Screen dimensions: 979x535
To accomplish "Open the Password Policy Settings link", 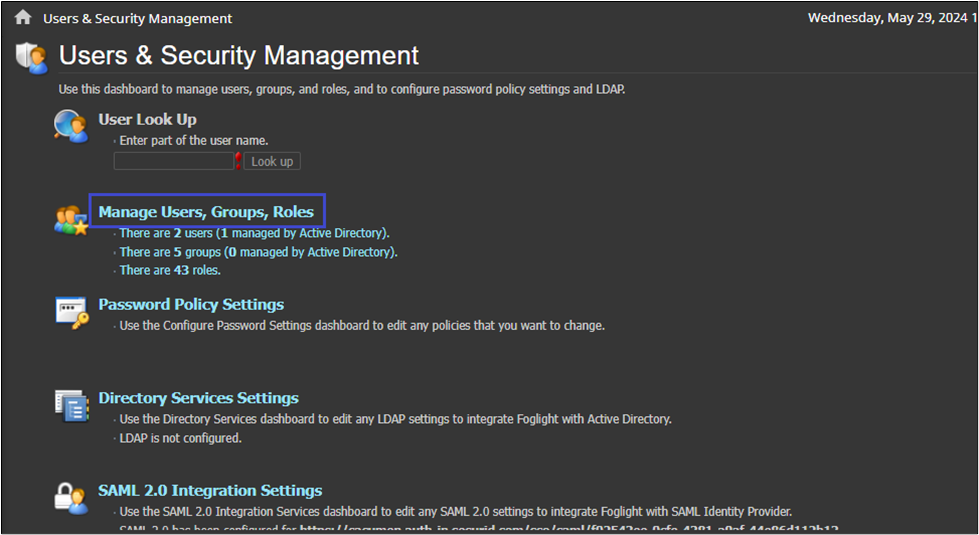I will tap(191, 305).
